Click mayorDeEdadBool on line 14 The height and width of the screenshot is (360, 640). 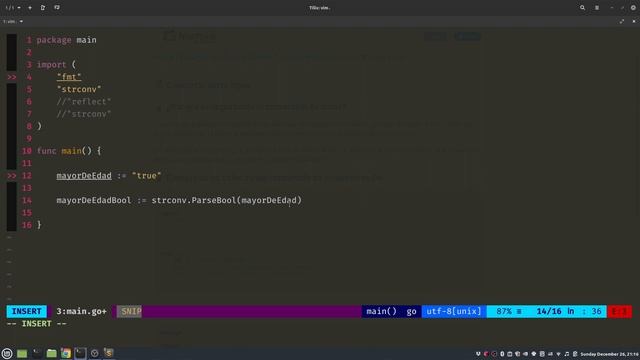point(94,200)
